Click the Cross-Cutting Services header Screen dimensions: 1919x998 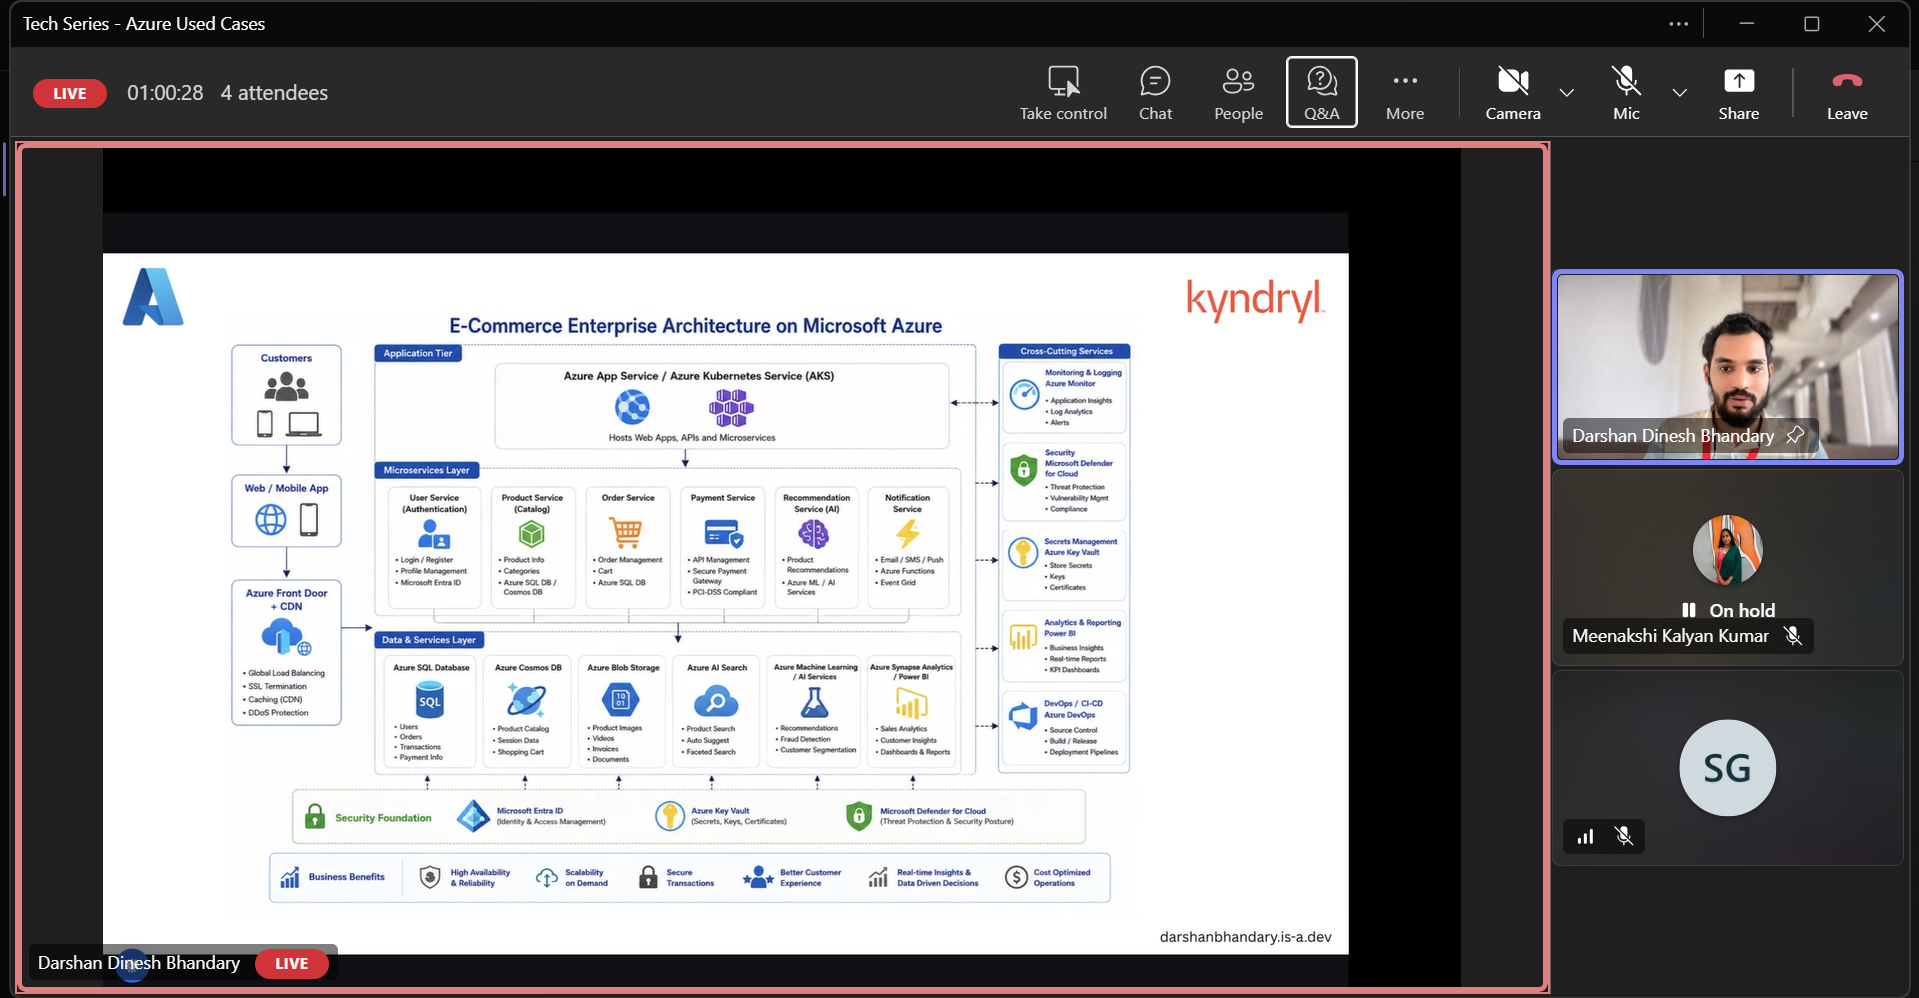[x=1065, y=351]
